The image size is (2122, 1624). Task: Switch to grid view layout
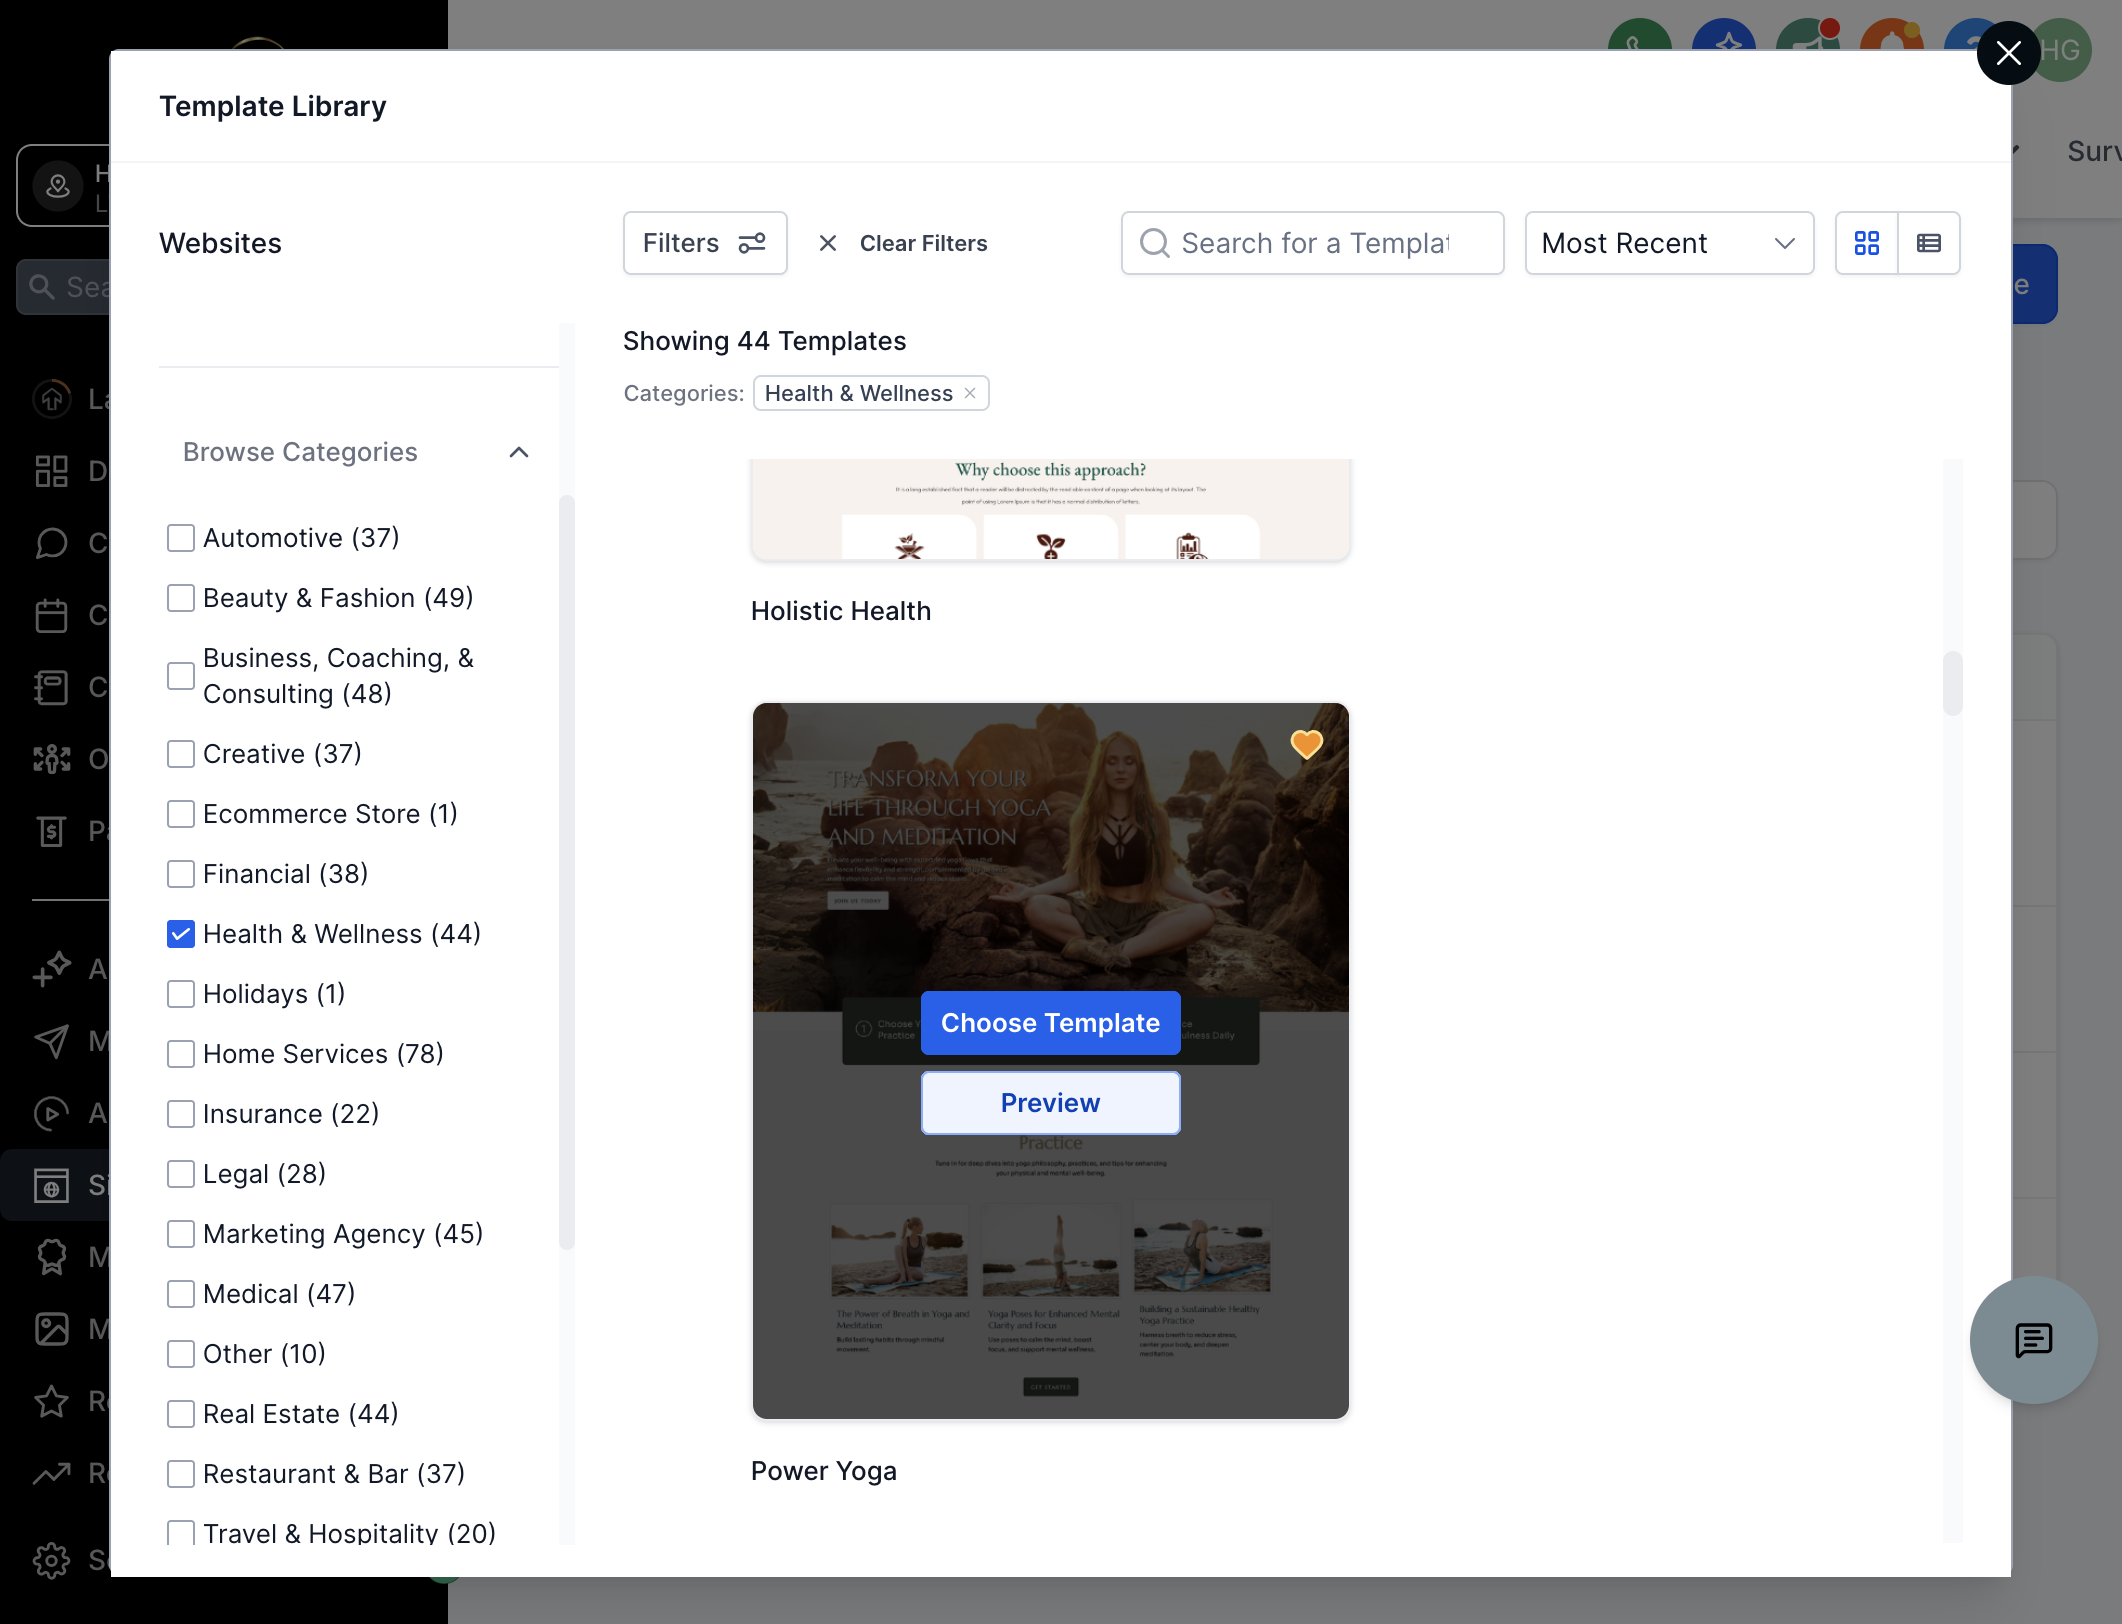(x=1867, y=243)
